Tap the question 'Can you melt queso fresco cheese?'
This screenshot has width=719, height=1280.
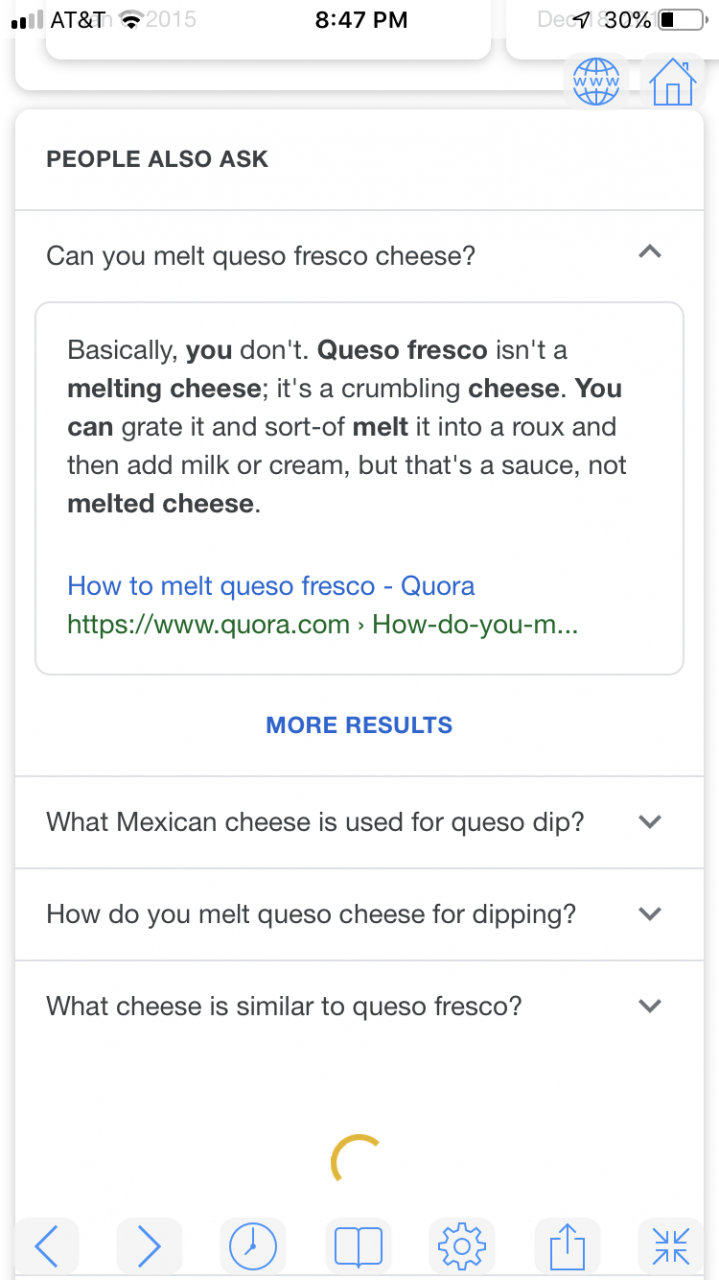[x=261, y=256]
